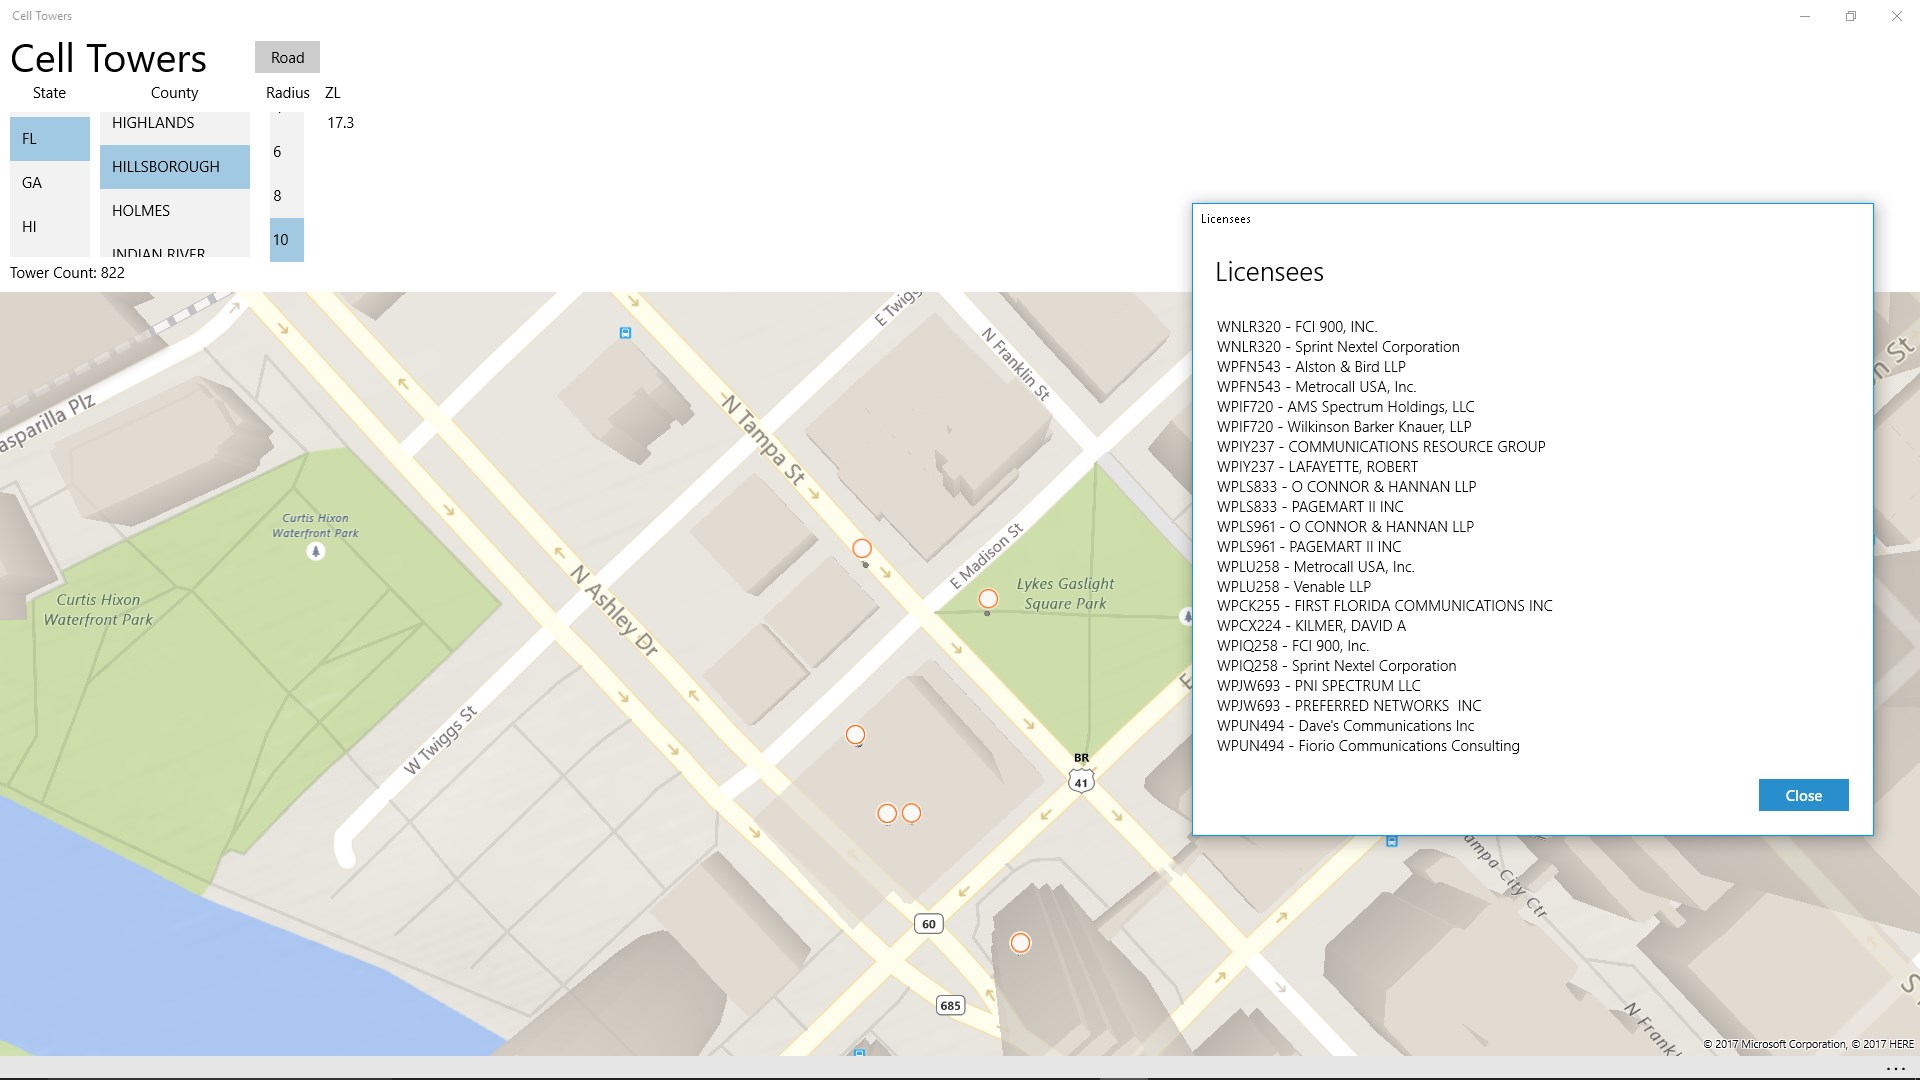Image resolution: width=1920 pixels, height=1080 pixels.
Task: Open the ellipsis menu at bottom right
Action: 1895,1069
